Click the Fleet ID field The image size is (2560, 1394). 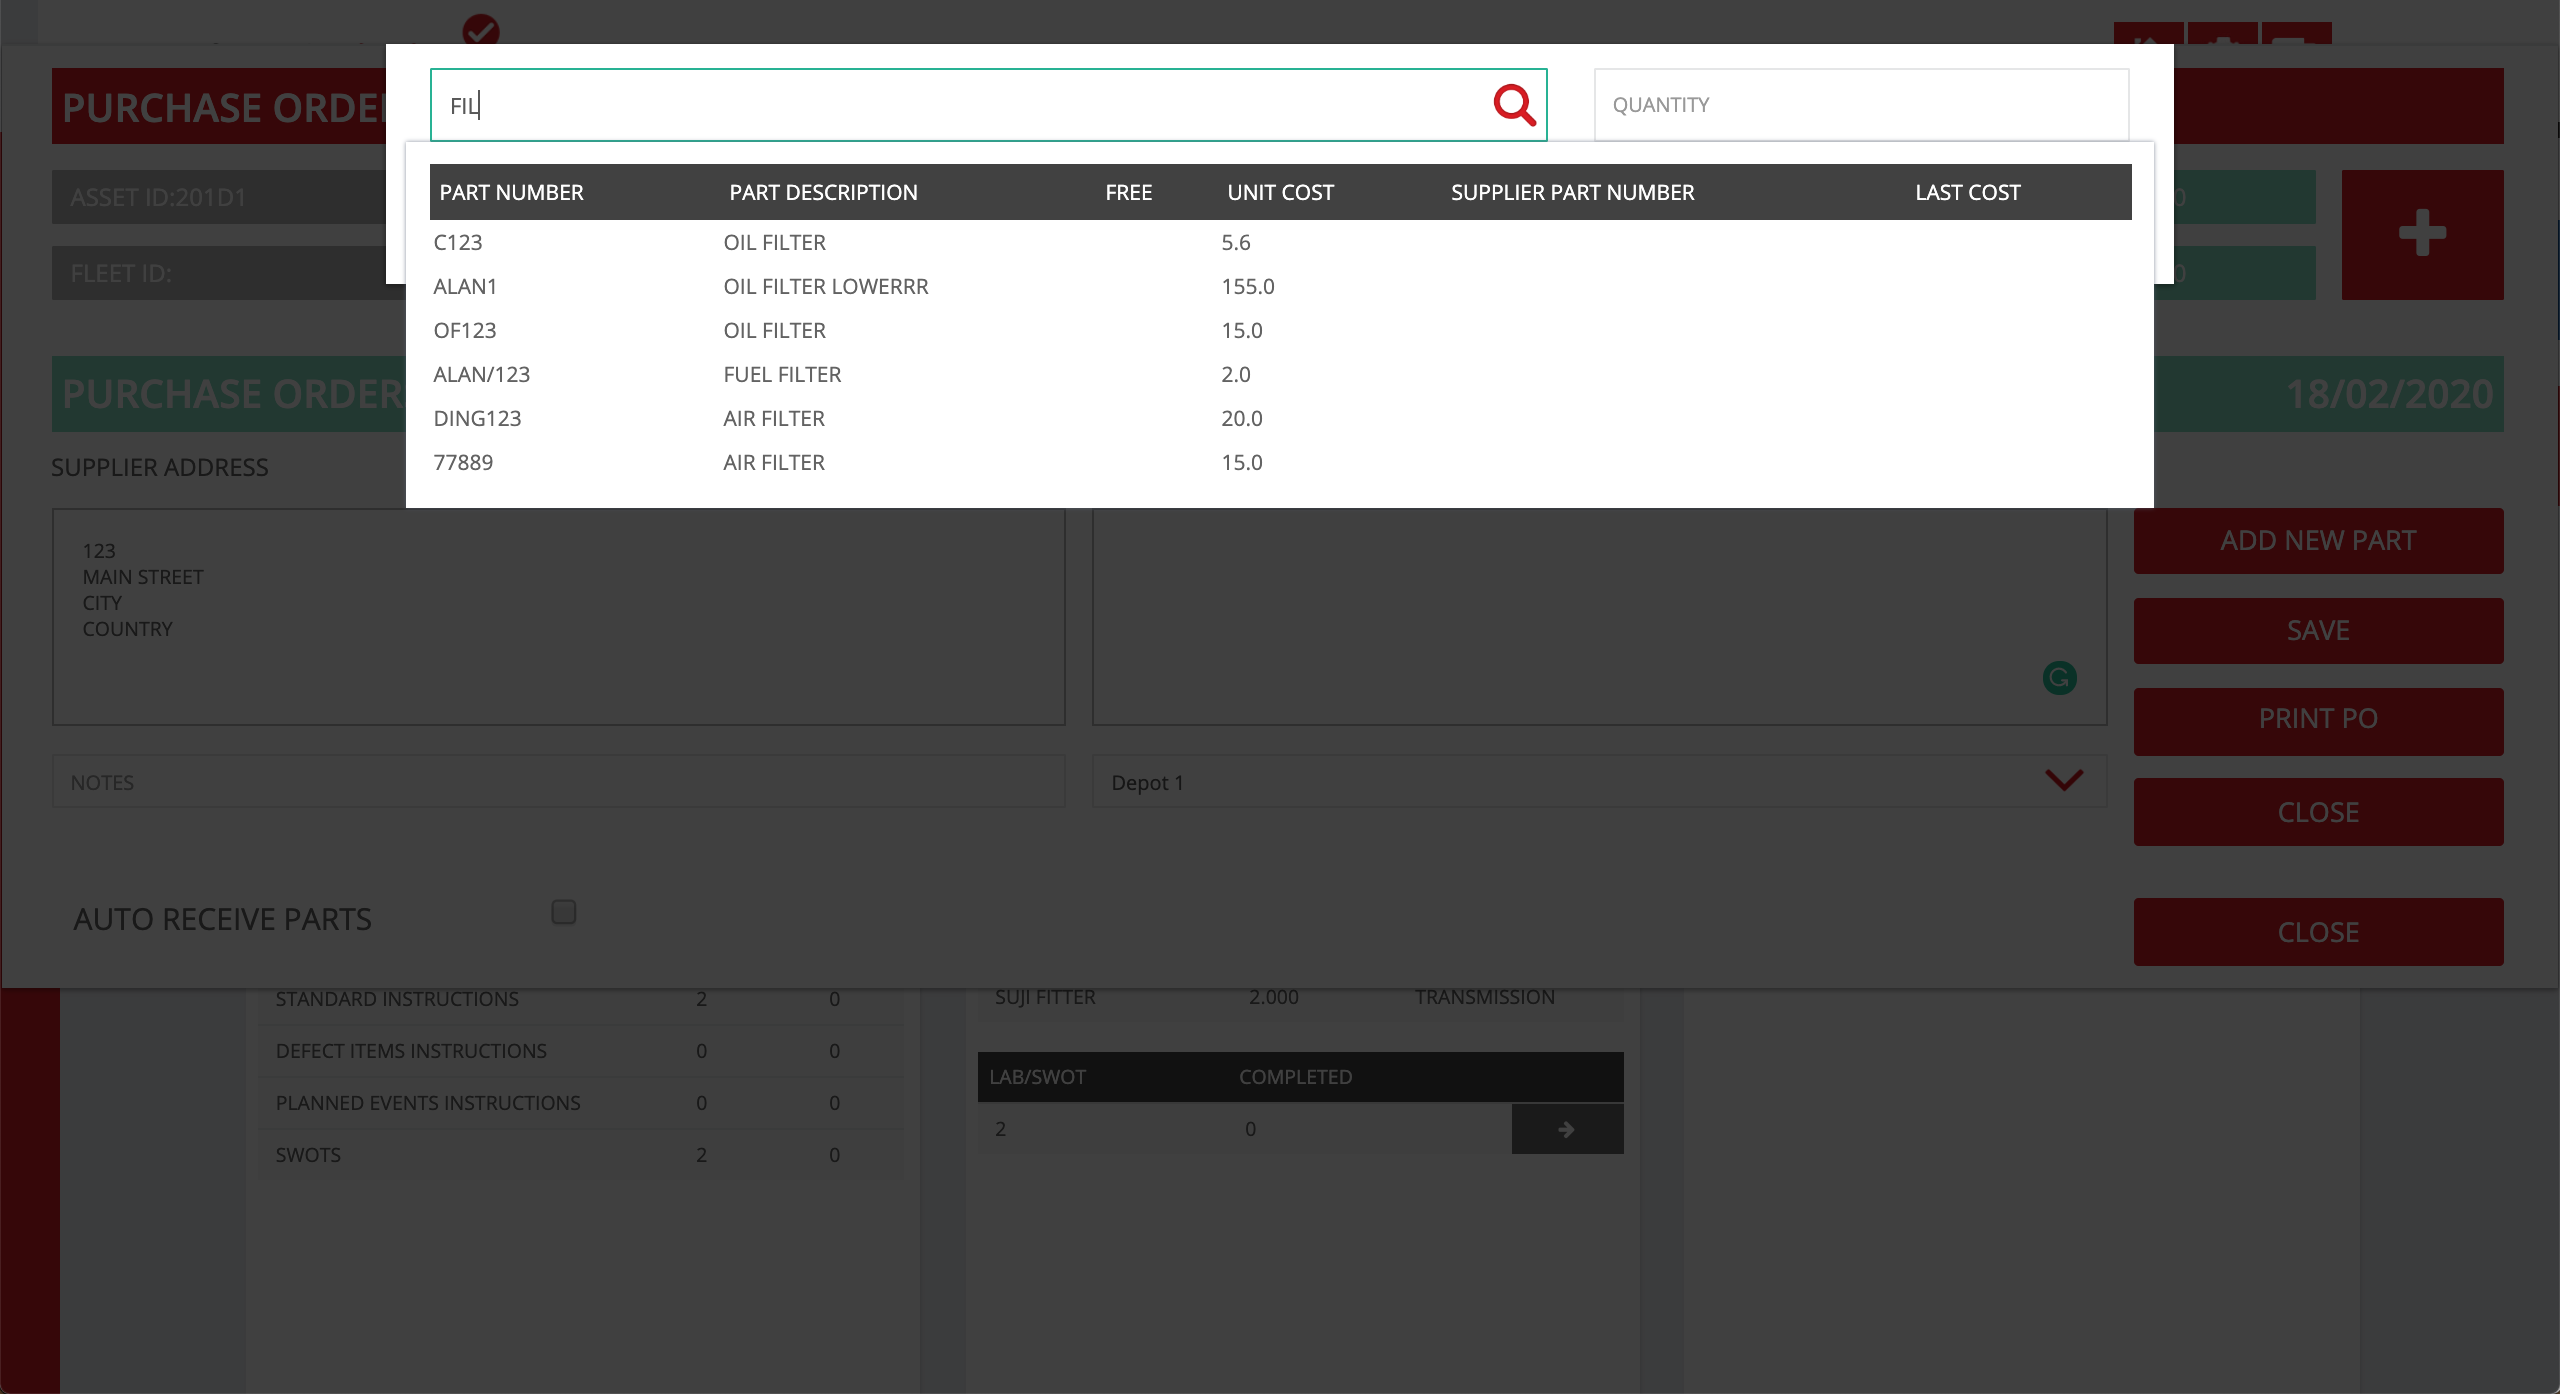pos(219,273)
